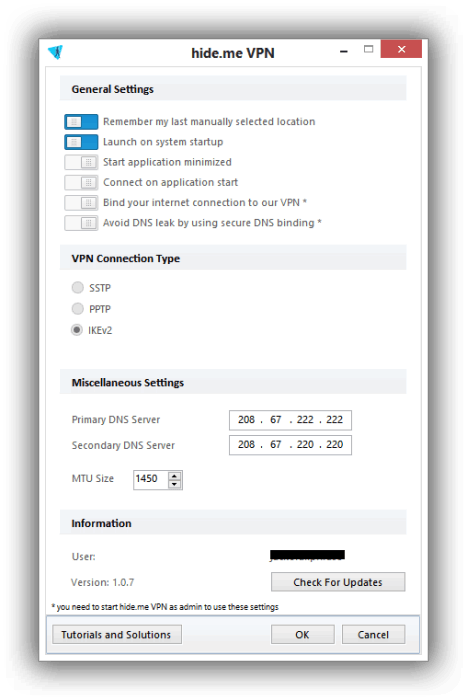Select IKEv2 as VPN connection type
Viewport: 467px width, 700px height.
[x=77, y=330]
